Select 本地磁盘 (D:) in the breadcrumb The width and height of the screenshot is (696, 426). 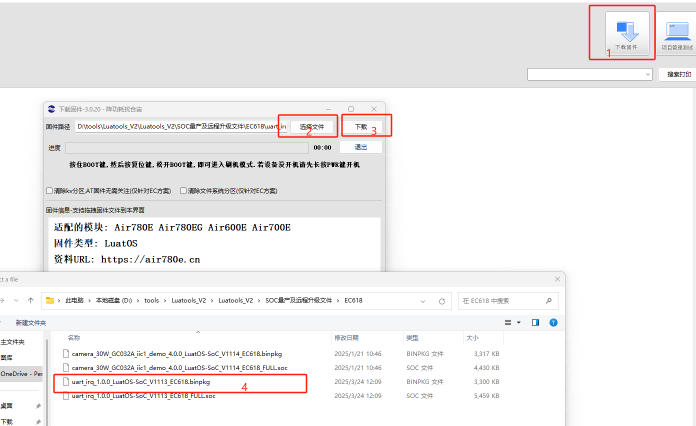114,300
